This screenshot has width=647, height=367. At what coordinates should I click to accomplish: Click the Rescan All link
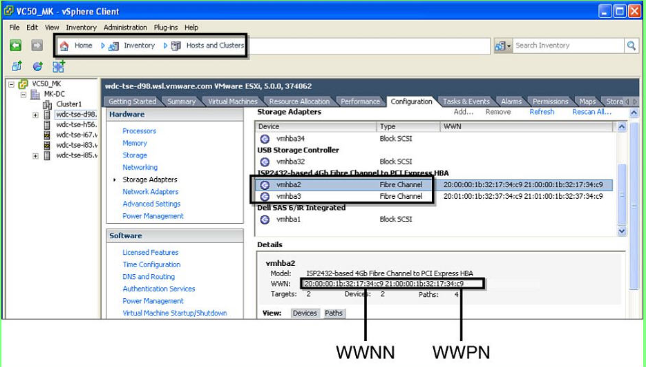(x=592, y=112)
